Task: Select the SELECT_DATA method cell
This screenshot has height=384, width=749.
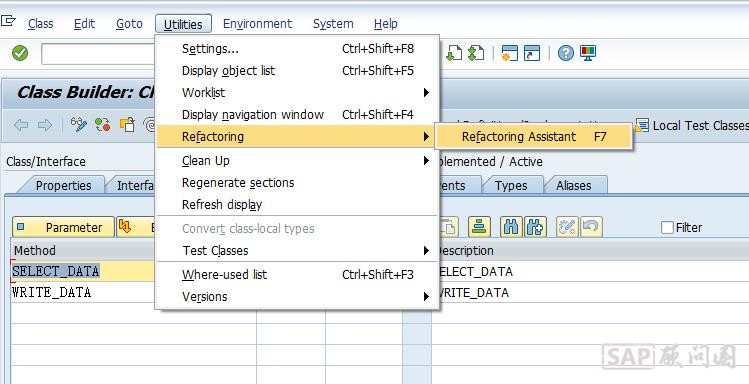Action: [83, 271]
